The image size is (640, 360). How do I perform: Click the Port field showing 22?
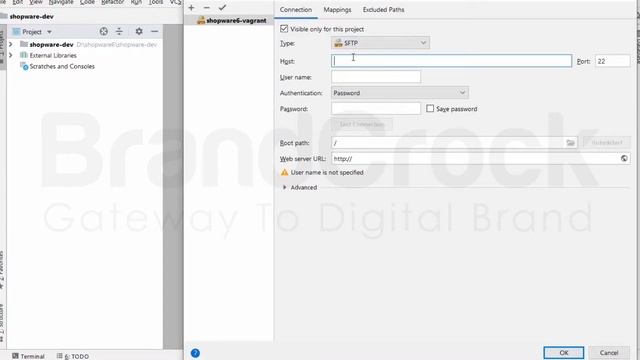point(612,61)
